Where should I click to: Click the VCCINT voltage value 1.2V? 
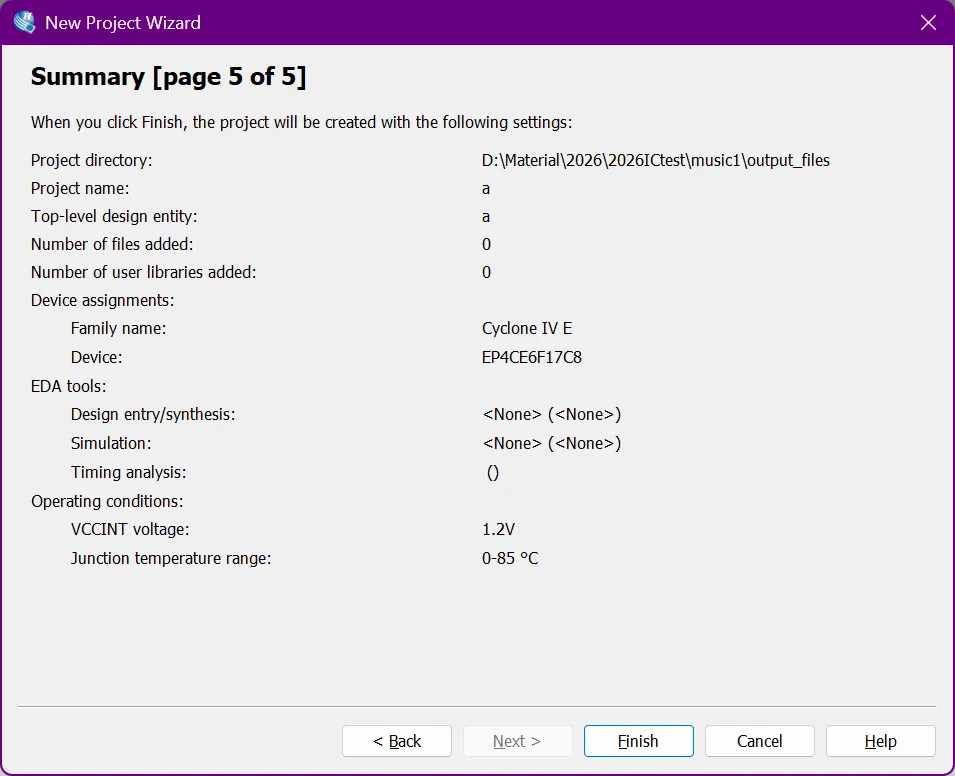click(498, 529)
